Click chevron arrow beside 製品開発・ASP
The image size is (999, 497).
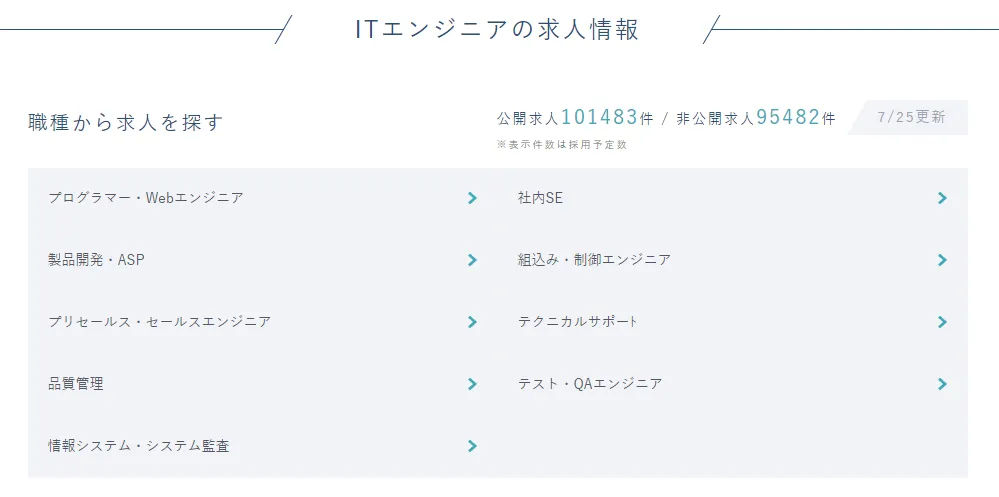click(x=472, y=260)
